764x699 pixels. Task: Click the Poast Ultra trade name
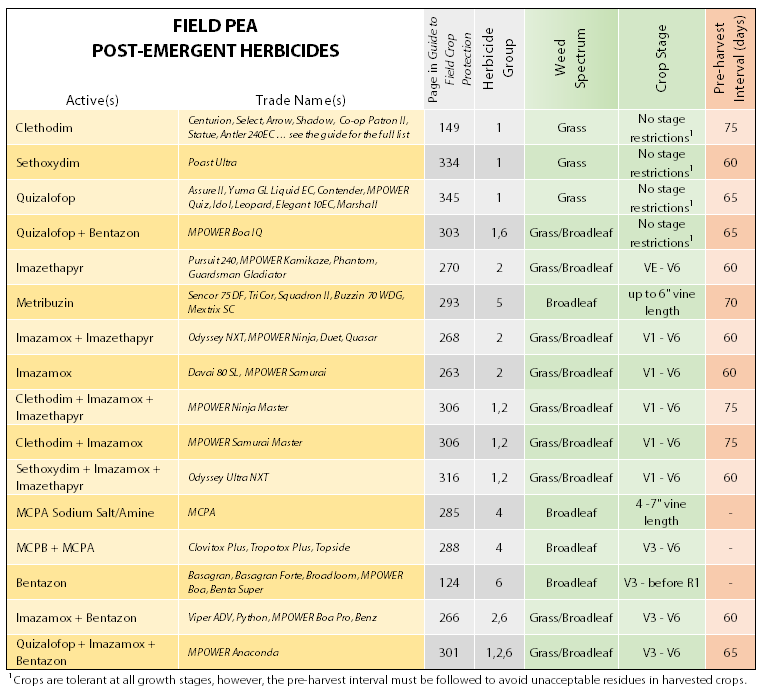click(x=217, y=163)
